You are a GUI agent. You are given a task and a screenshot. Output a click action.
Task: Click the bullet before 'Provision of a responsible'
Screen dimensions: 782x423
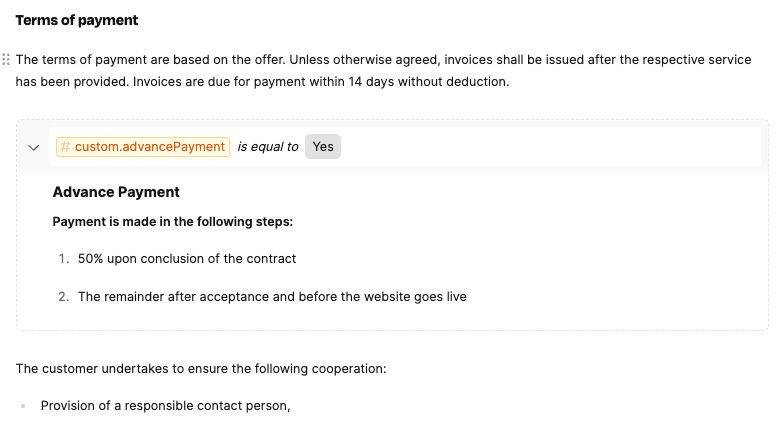23,406
